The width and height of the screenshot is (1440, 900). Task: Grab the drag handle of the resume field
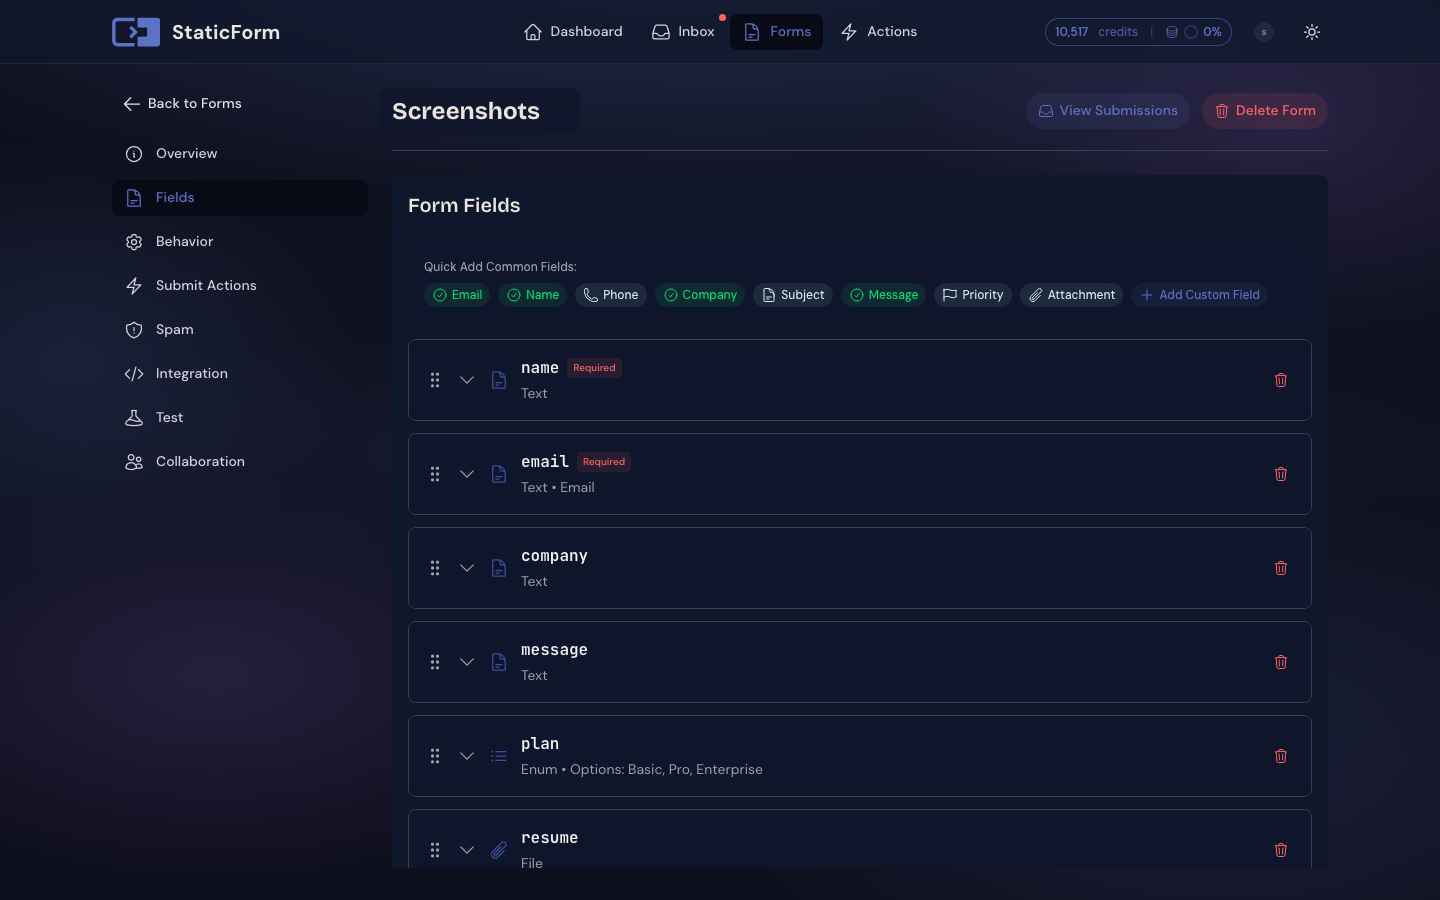pyautogui.click(x=435, y=850)
